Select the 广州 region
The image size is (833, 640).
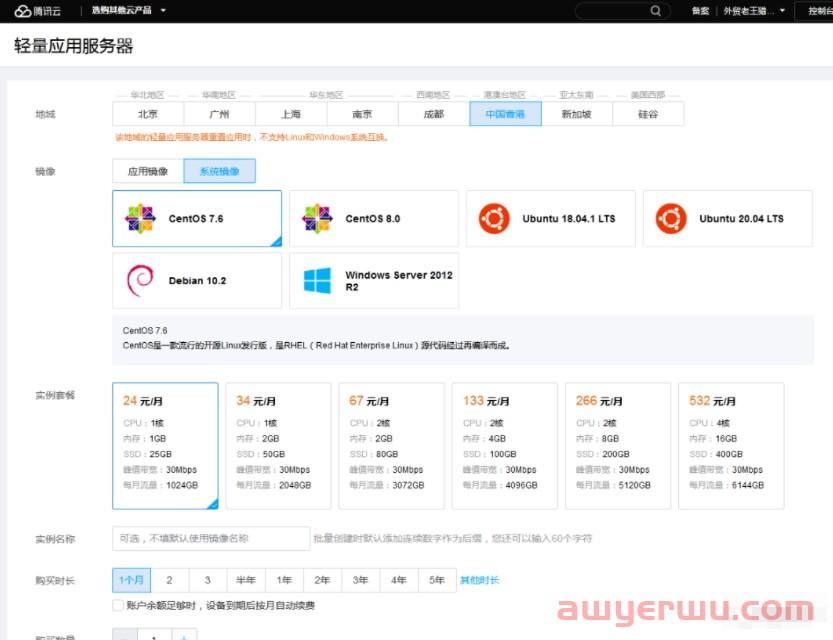219,114
